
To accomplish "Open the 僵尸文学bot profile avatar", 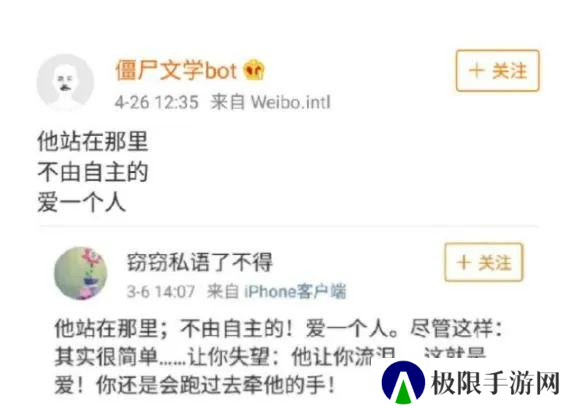I will click(66, 82).
